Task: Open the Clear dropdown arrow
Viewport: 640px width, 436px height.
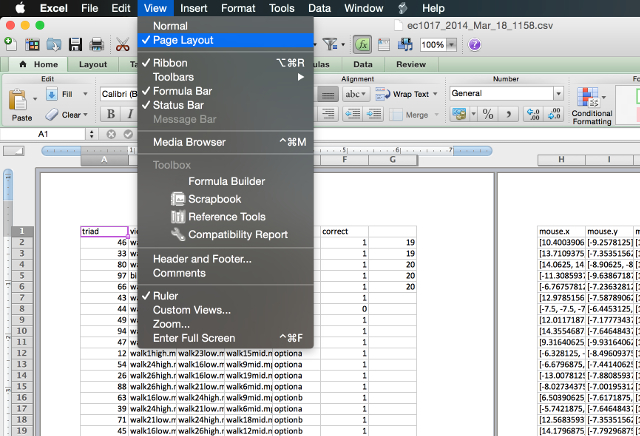Action: coord(85,115)
